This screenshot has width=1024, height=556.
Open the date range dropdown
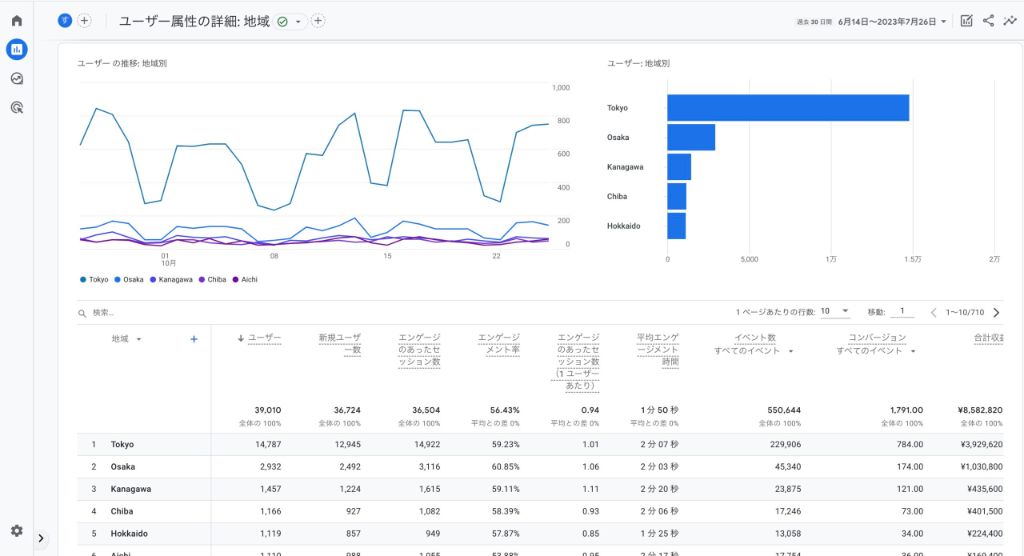pos(870,21)
